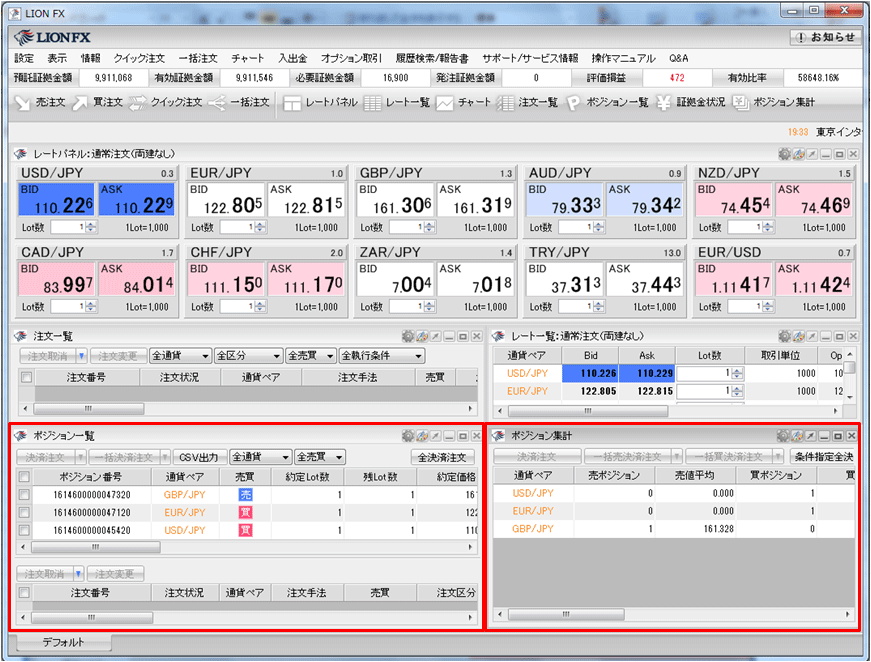Show rate list (レート一覧) toolbar icon

(x=372, y=103)
